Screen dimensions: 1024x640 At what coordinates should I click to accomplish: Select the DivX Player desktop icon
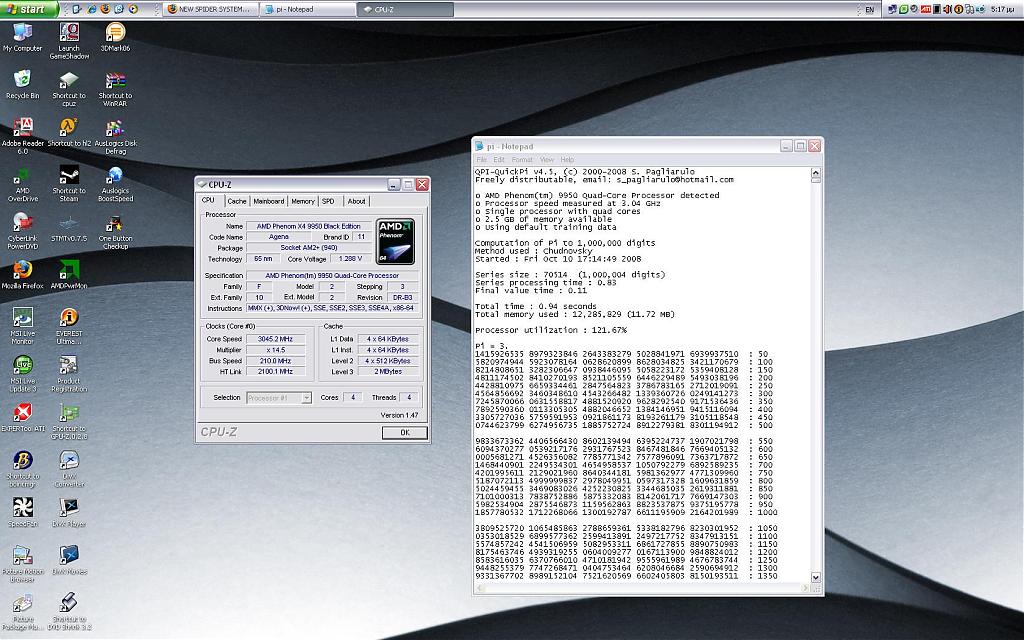tap(69, 513)
